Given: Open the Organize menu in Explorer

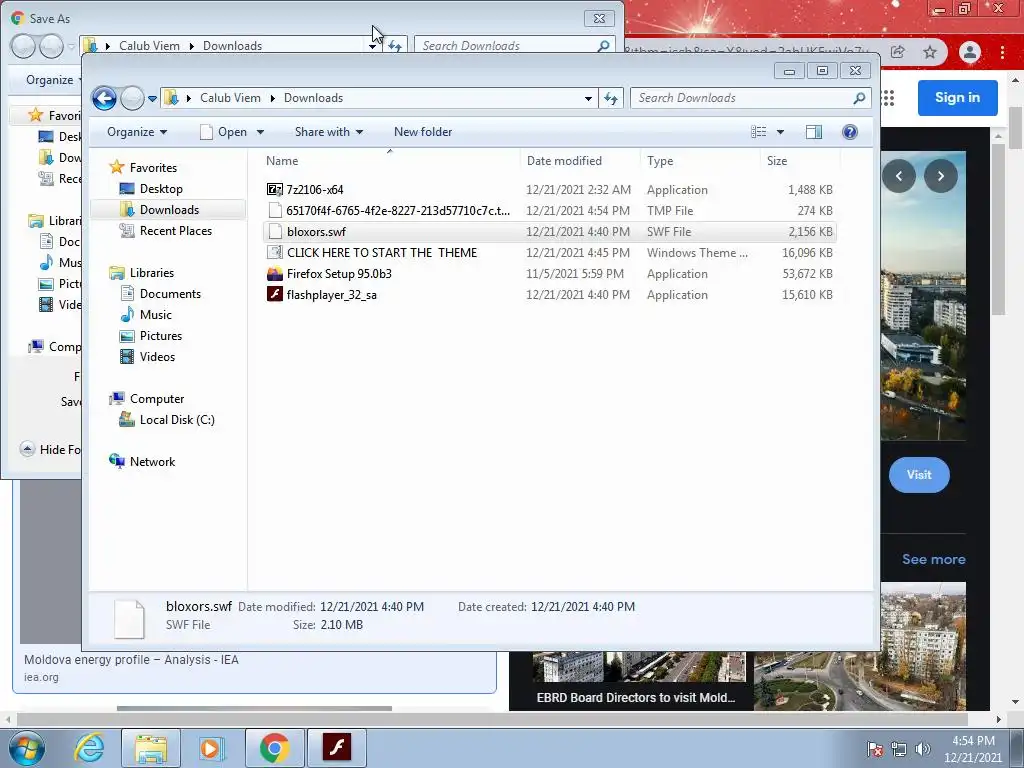Looking at the screenshot, I should tap(136, 132).
